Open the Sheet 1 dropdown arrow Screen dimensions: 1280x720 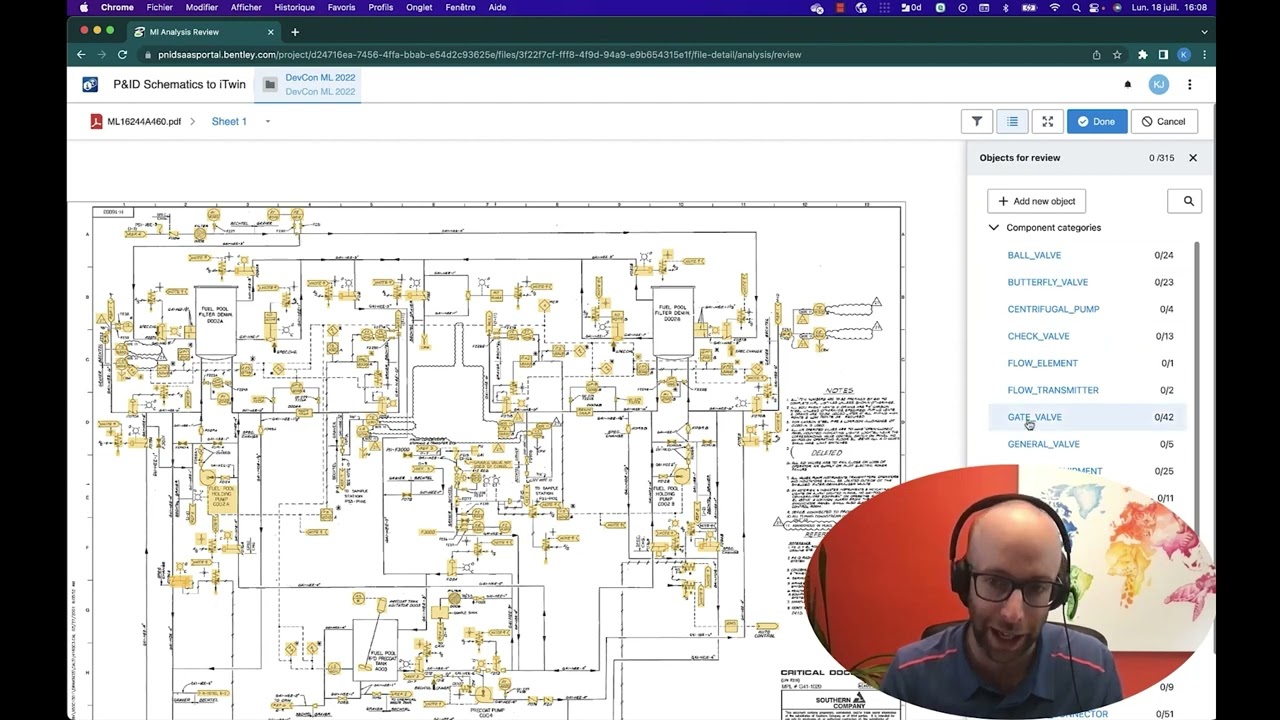click(267, 122)
